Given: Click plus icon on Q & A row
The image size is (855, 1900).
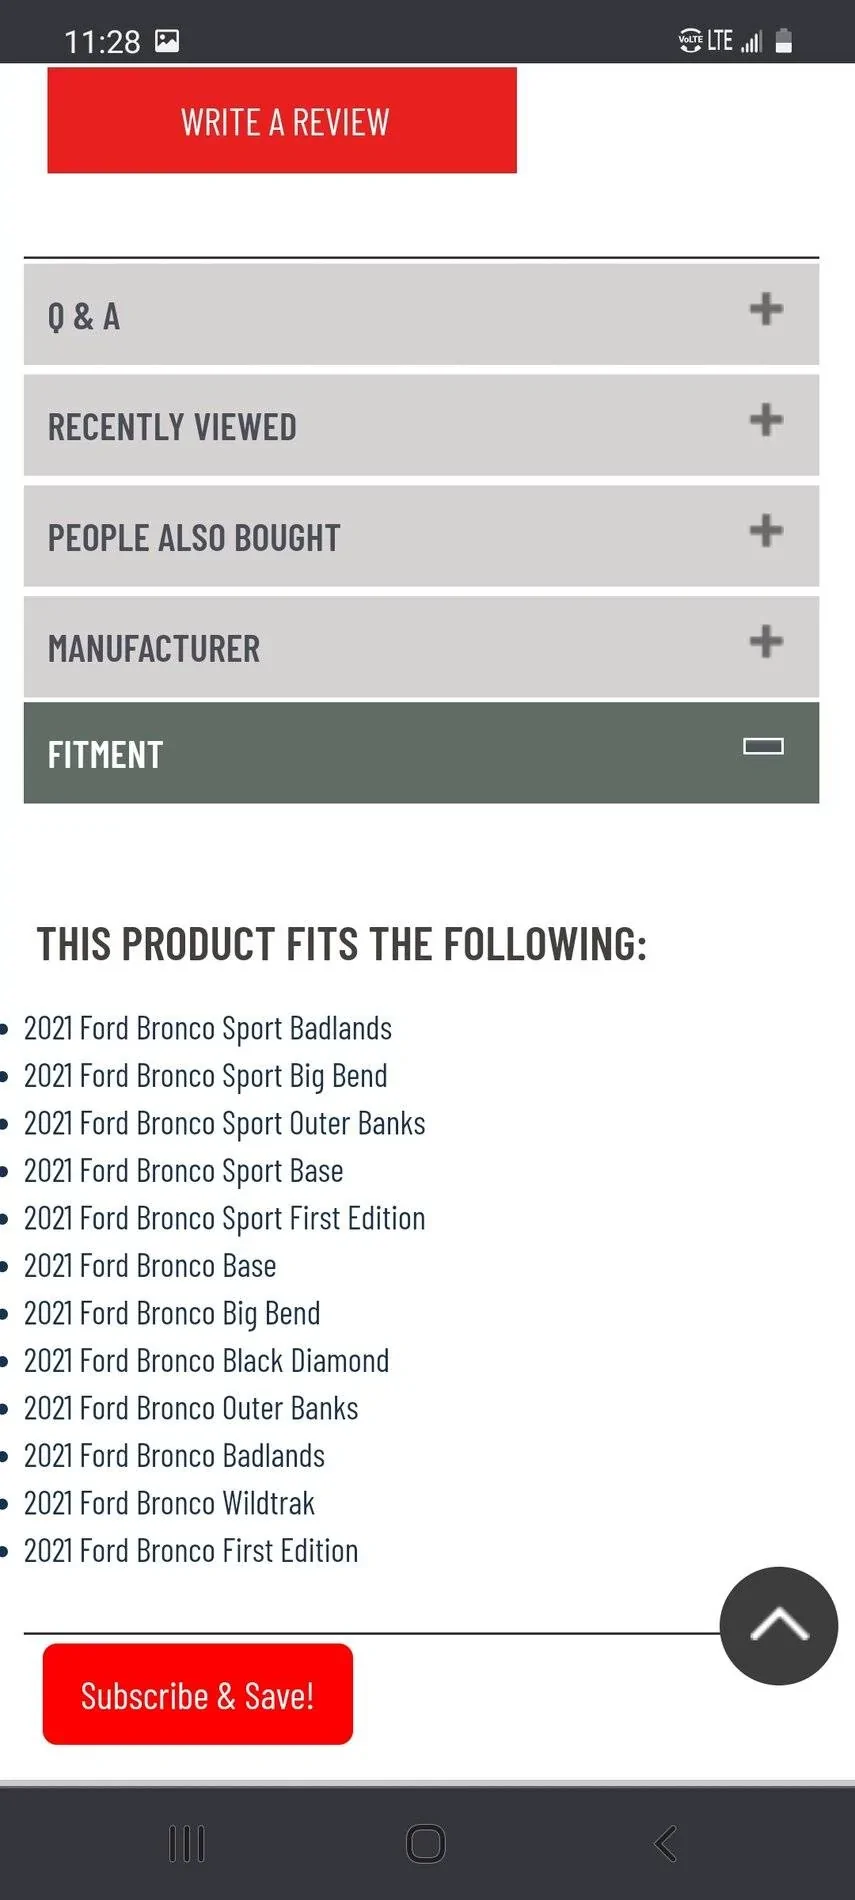Looking at the screenshot, I should click(766, 309).
